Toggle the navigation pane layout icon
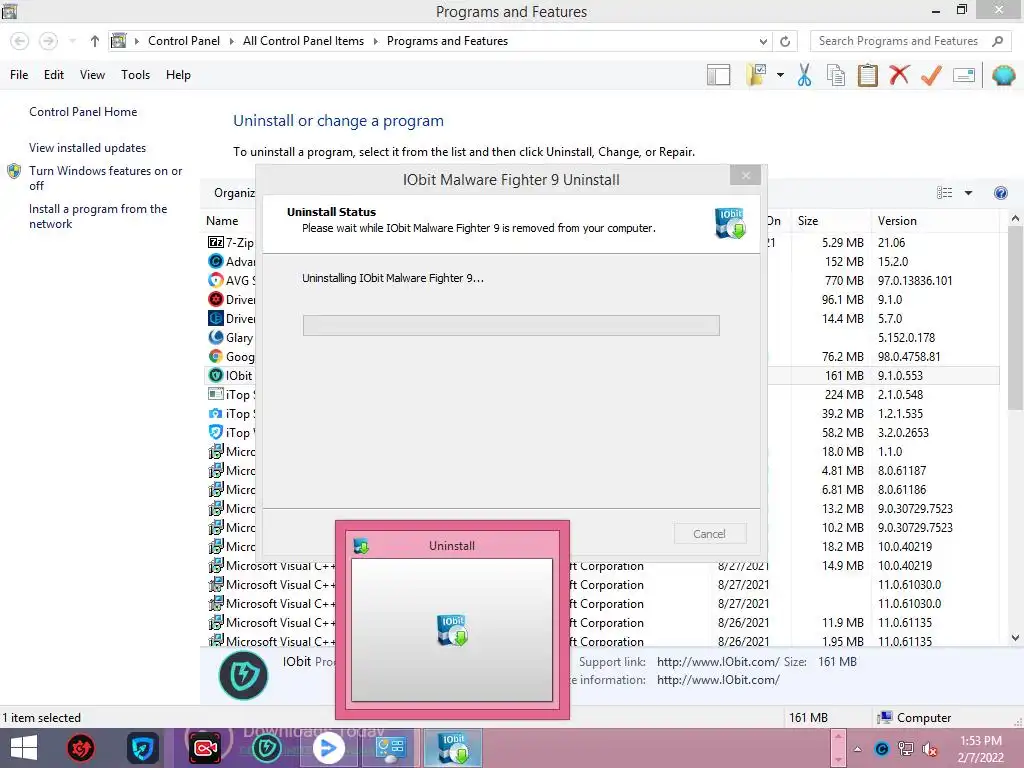The width and height of the screenshot is (1024, 768). [x=718, y=75]
